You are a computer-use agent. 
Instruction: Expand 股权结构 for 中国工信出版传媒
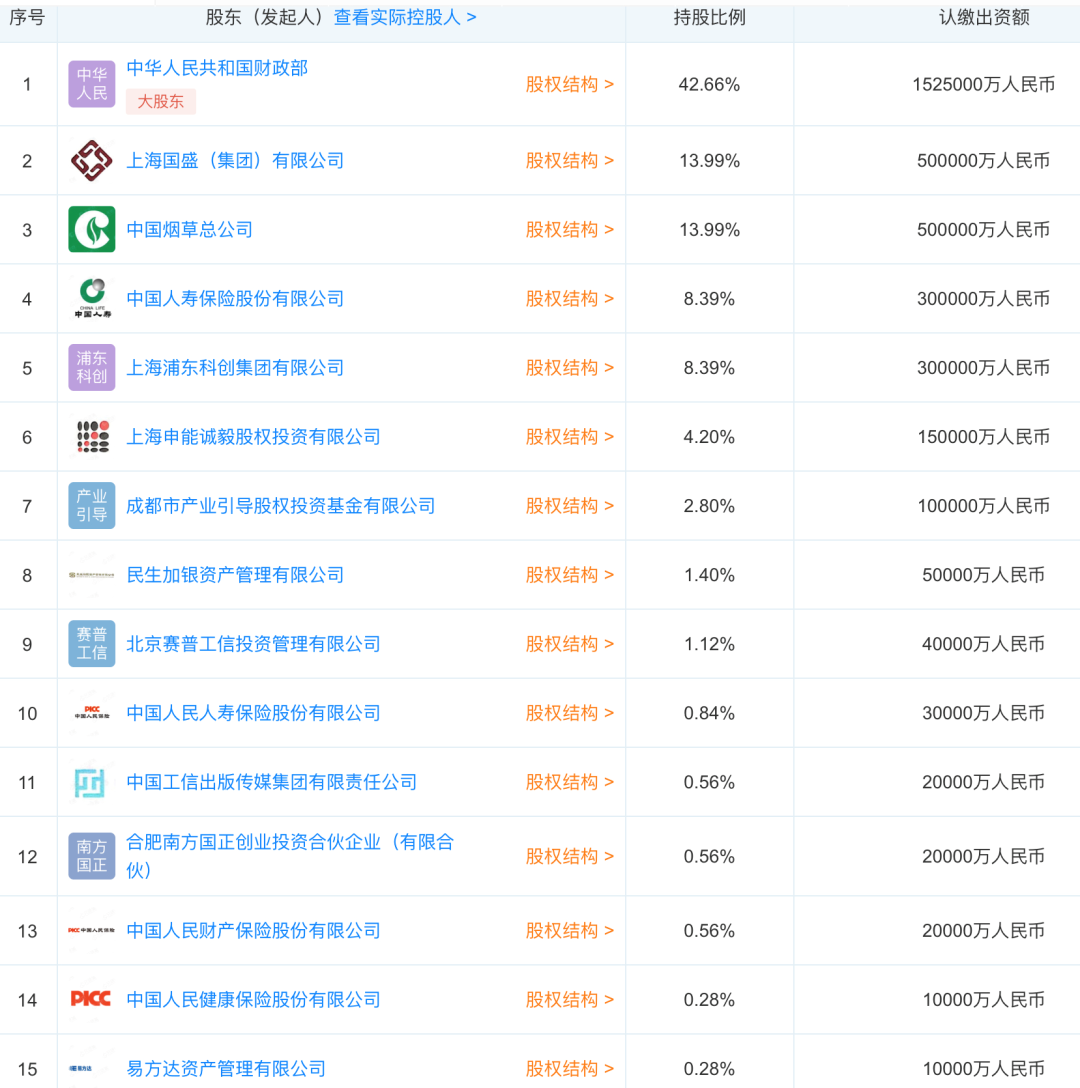point(570,782)
